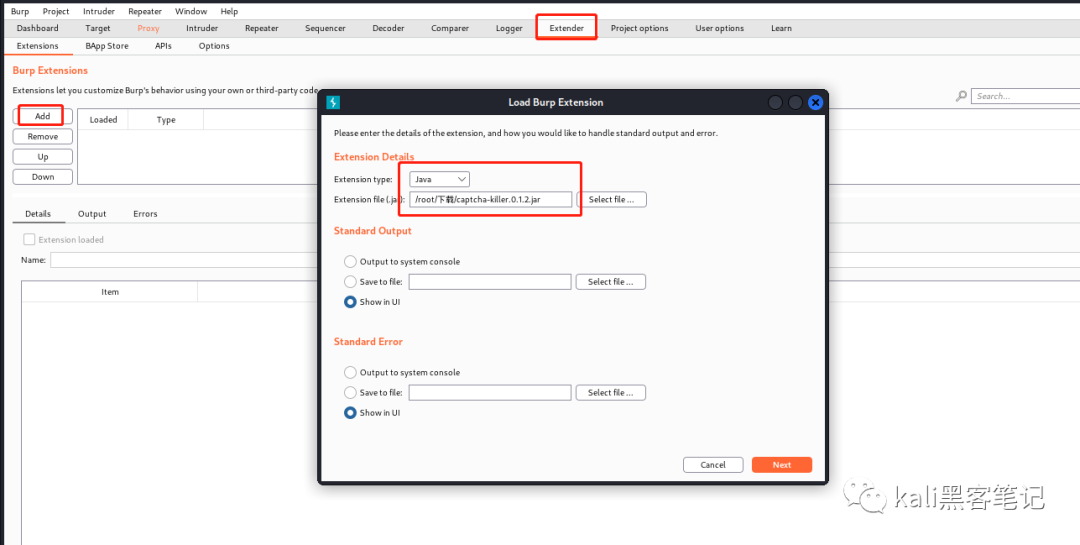This screenshot has width=1080, height=545.
Task: Show the Output tab of extension
Action: pos(92,214)
